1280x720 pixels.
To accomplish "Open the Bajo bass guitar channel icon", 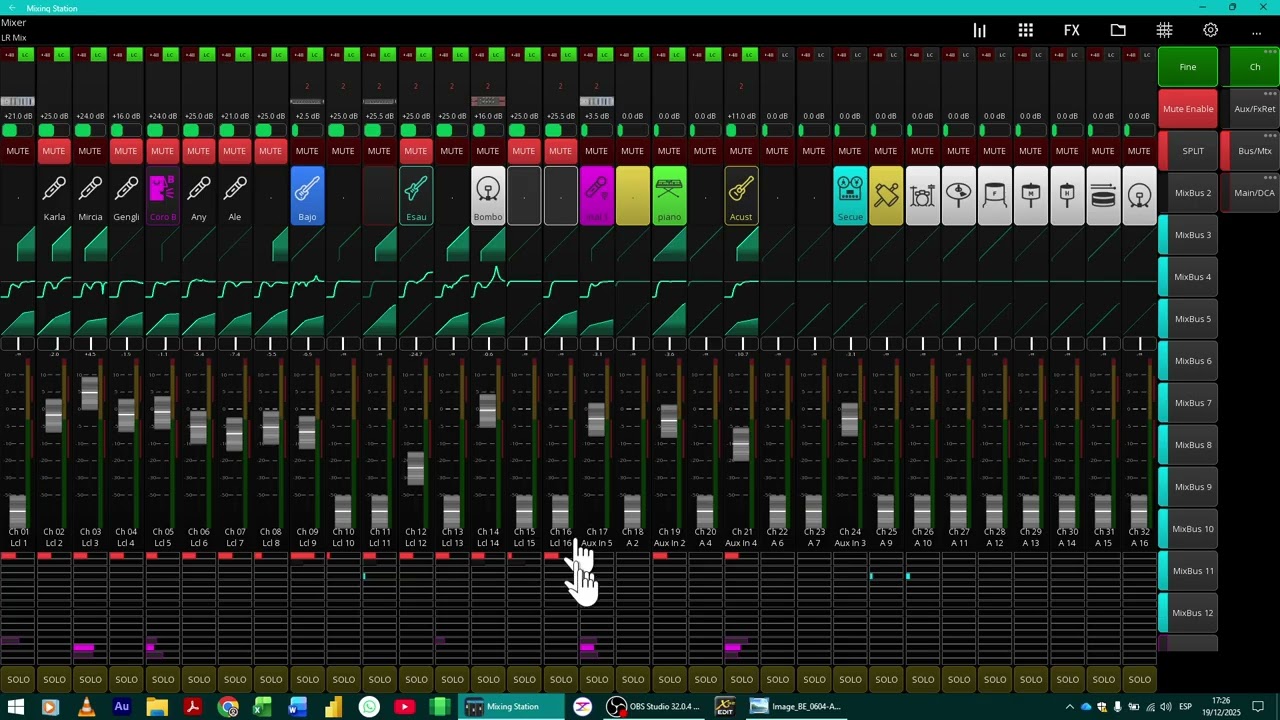I will 307,196.
